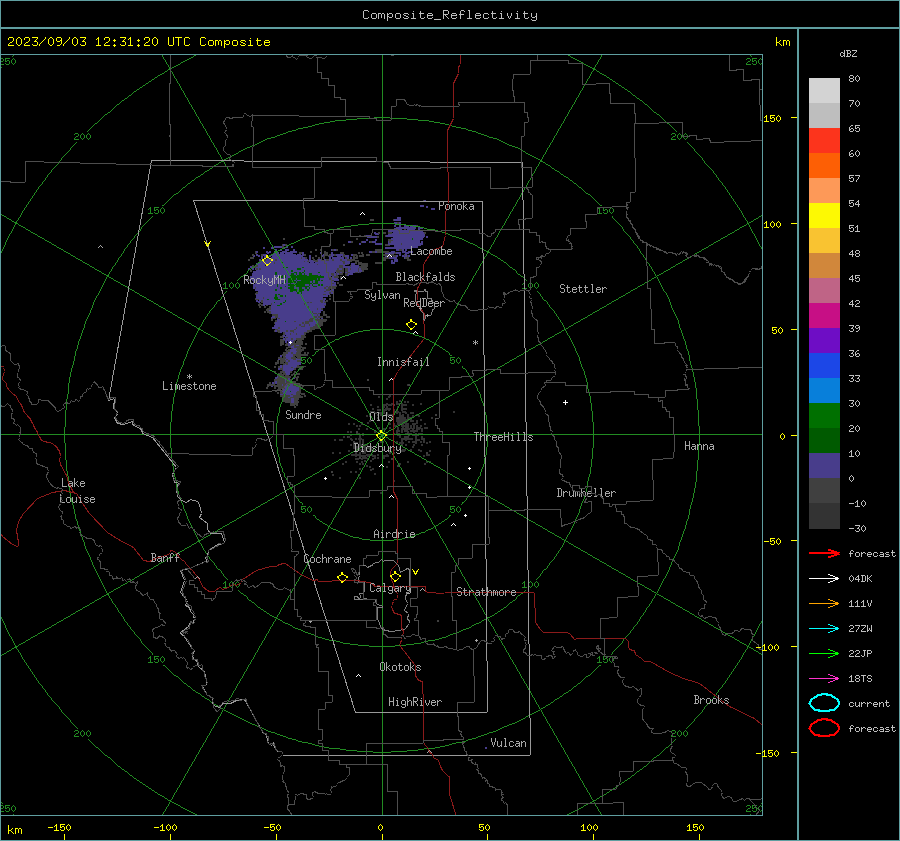This screenshot has width=900, height=841.
Task: Click the Brooks label
Action: click(x=711, y=700)
